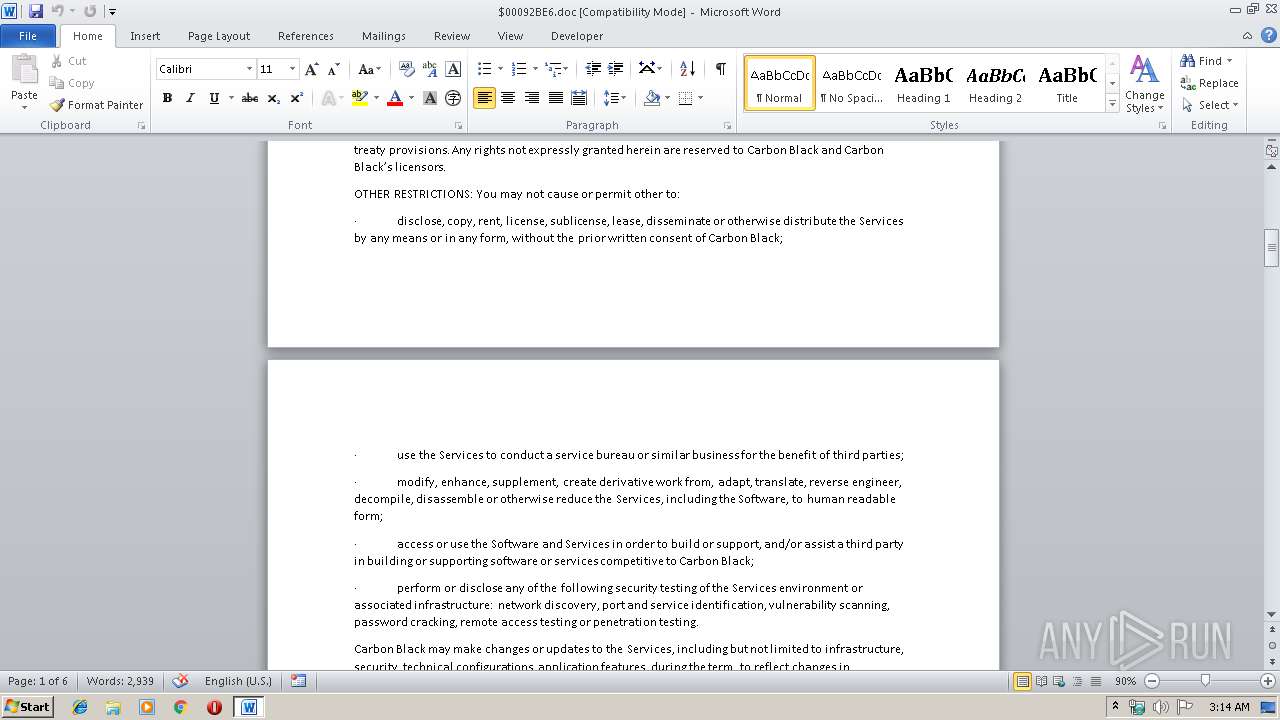Open the numbering list dropdown arrow
The image size is (1280, 720).
[x=535, y=69]
